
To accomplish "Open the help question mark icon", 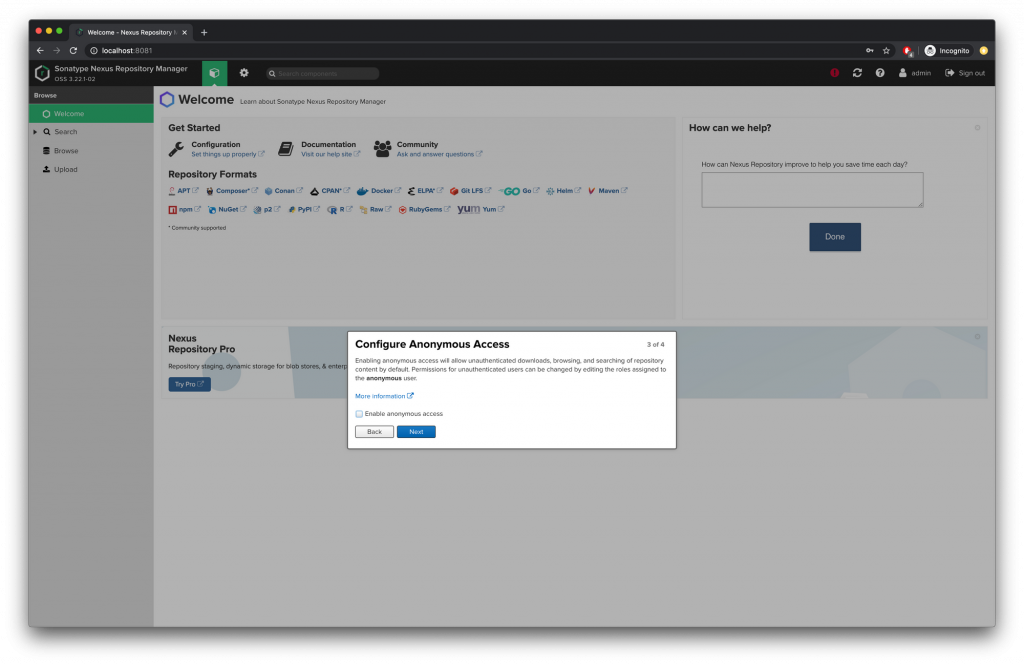I will point(880,73).
